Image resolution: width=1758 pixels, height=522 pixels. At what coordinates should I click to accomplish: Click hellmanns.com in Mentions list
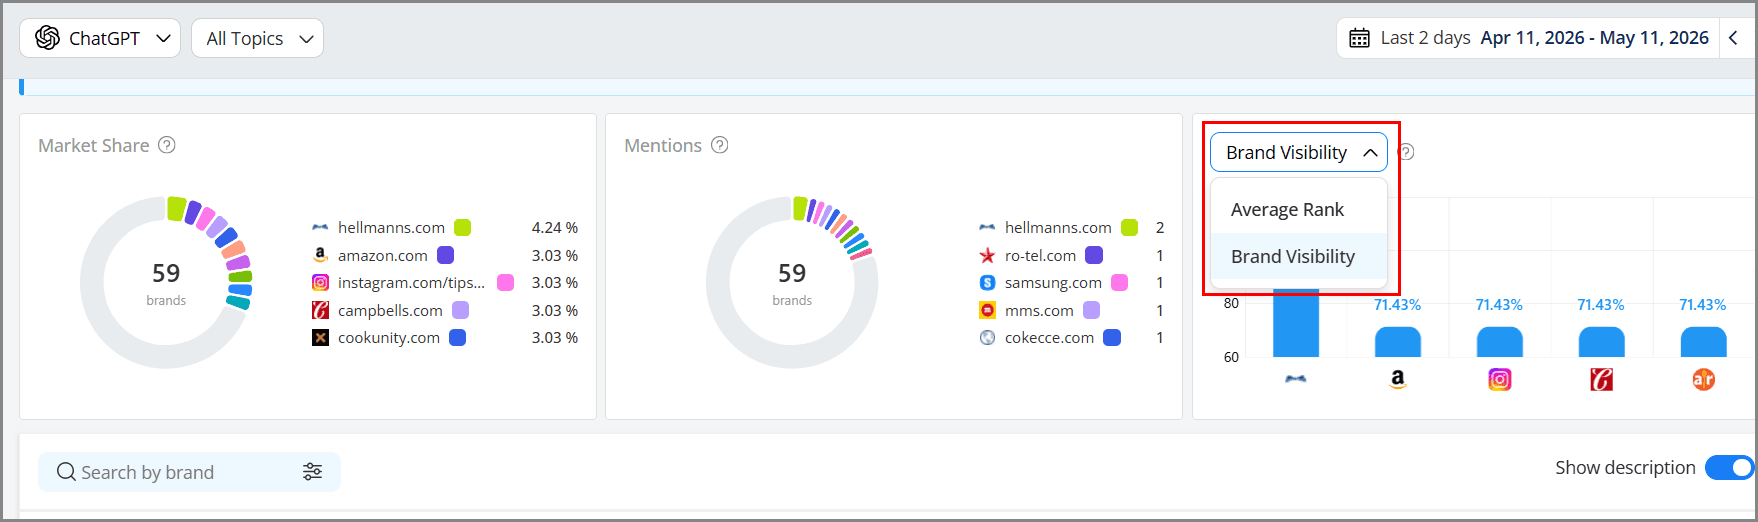pos(1058,228)
